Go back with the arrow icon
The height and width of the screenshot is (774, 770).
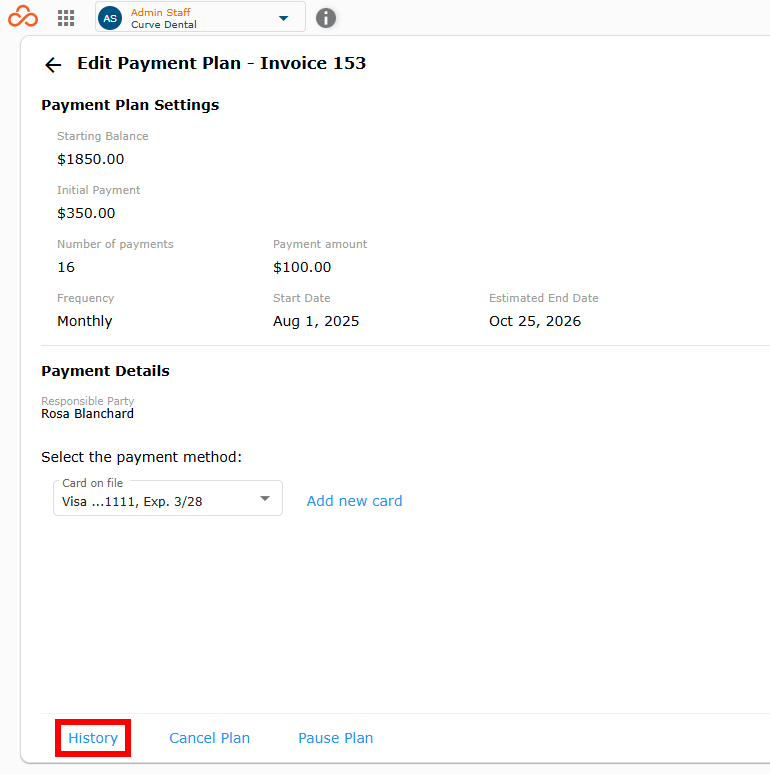pyautogui.click(x=53, y=65)
